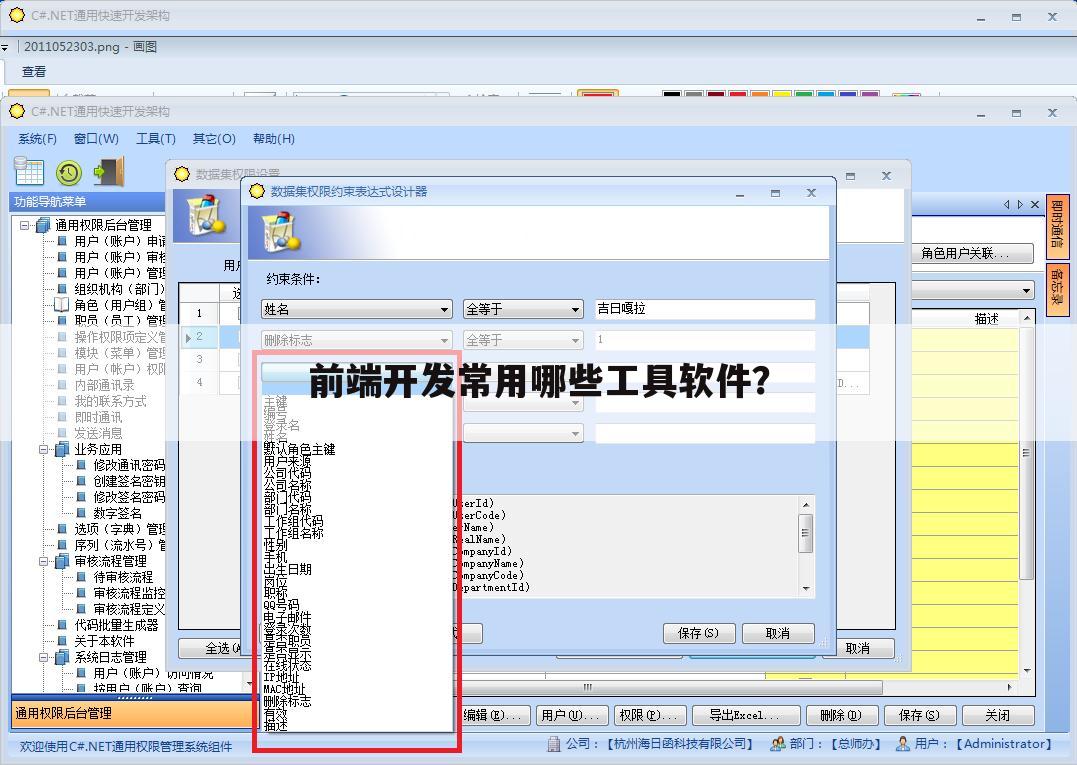Open the 窗口(W) menu
This screenshot has width=1077, height=765.
point(96,139)
